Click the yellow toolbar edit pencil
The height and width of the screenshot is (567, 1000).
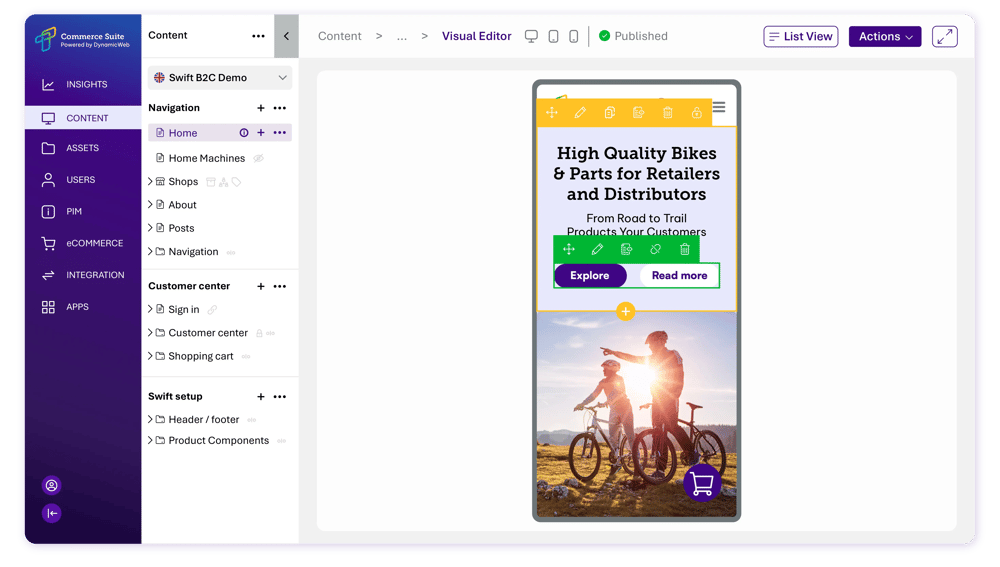[580, 113]
